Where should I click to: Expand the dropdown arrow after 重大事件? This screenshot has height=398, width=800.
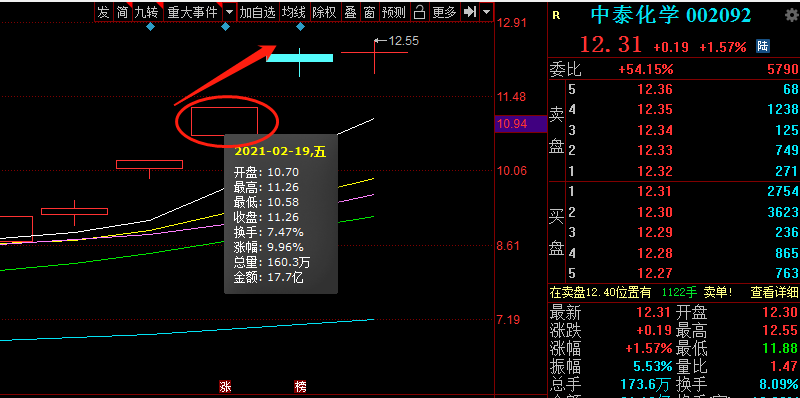click(230, 12)
